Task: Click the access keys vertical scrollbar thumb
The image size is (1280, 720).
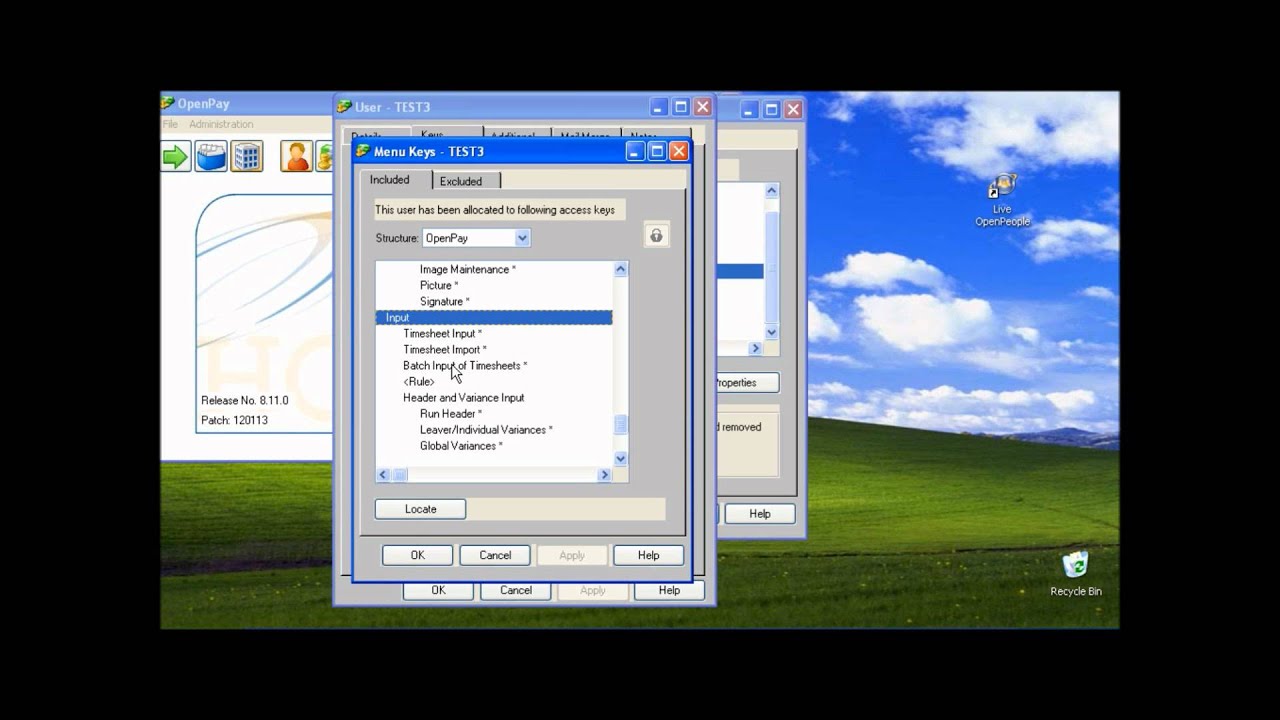Action: (x=620, y=425)
